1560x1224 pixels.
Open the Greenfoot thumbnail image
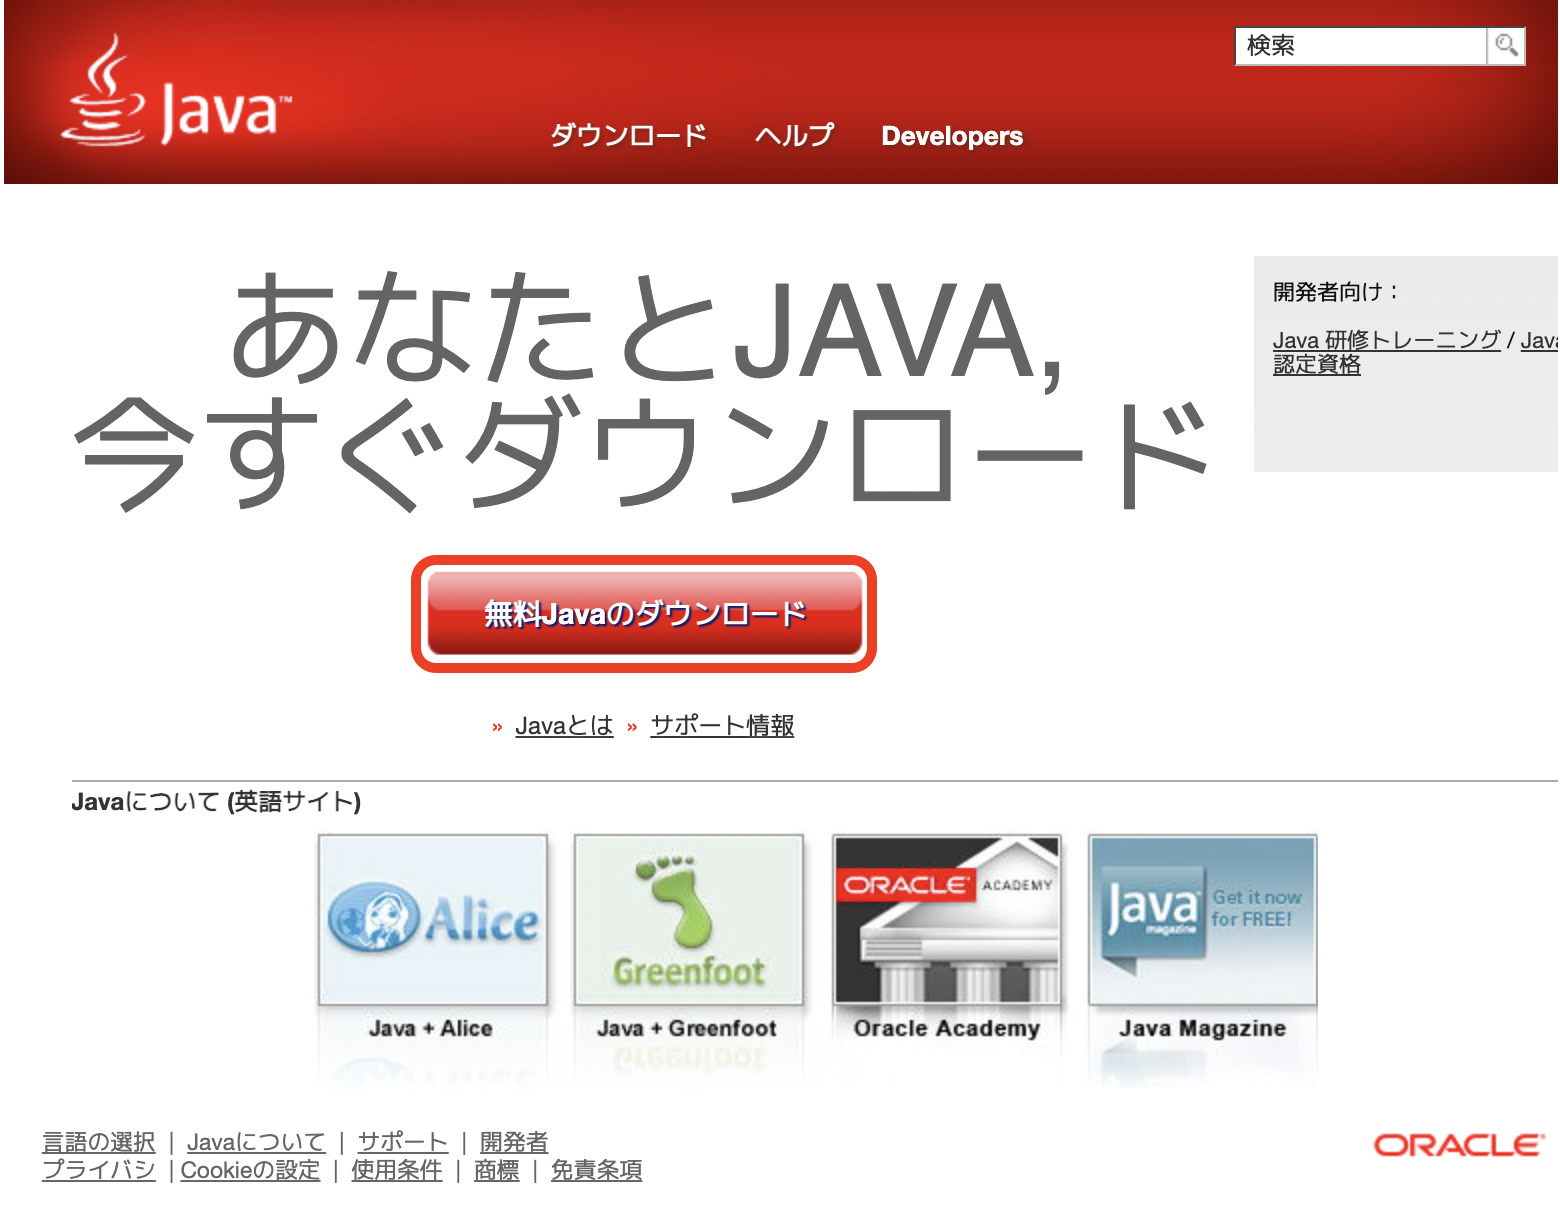click(689, 920)
